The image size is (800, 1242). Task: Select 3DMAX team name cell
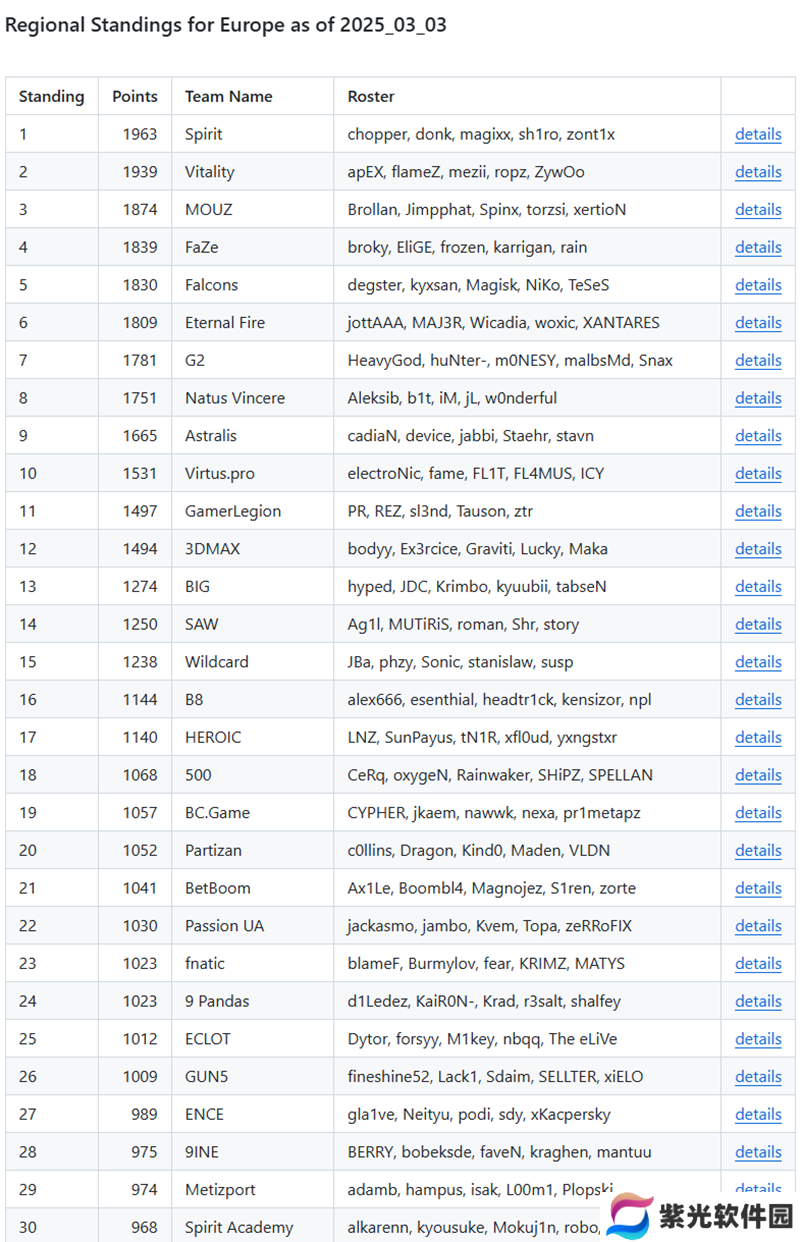[253, 549]
